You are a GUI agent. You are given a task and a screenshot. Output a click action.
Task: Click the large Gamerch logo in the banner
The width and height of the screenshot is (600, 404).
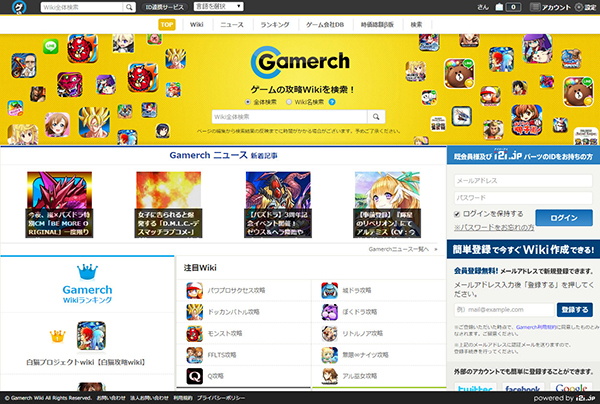coord(300,62)
